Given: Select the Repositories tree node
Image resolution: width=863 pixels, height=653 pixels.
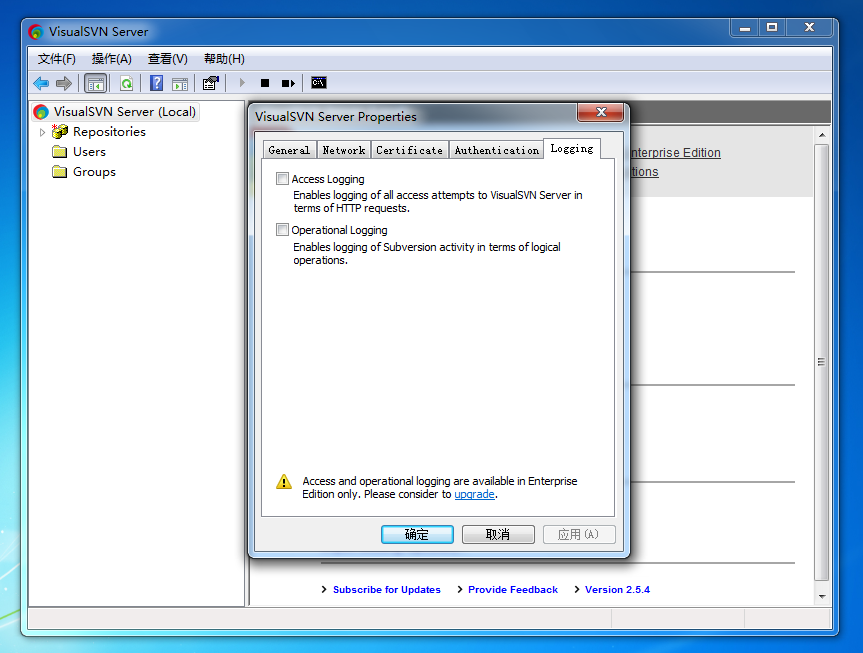Looking at the screenshot, I should coord(110,132).
